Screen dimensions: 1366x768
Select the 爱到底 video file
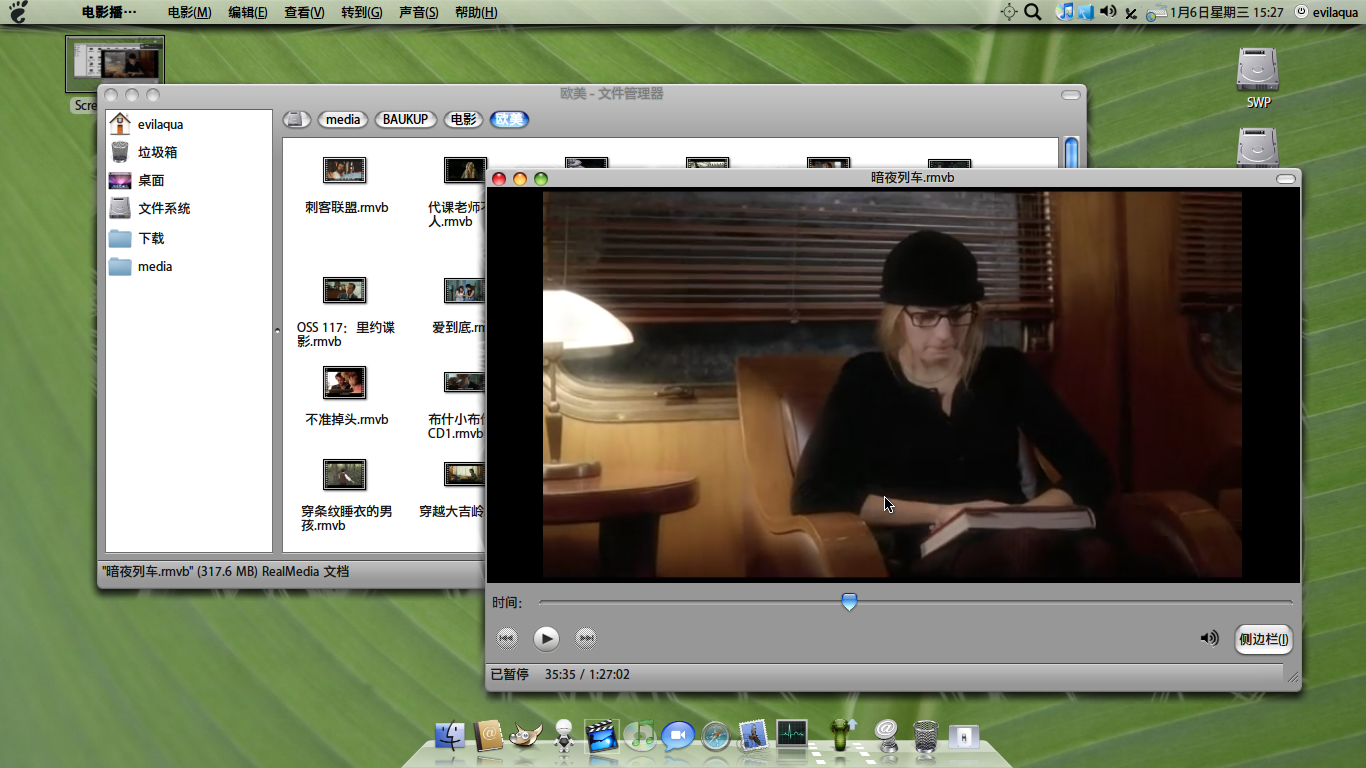pos(460,305)
